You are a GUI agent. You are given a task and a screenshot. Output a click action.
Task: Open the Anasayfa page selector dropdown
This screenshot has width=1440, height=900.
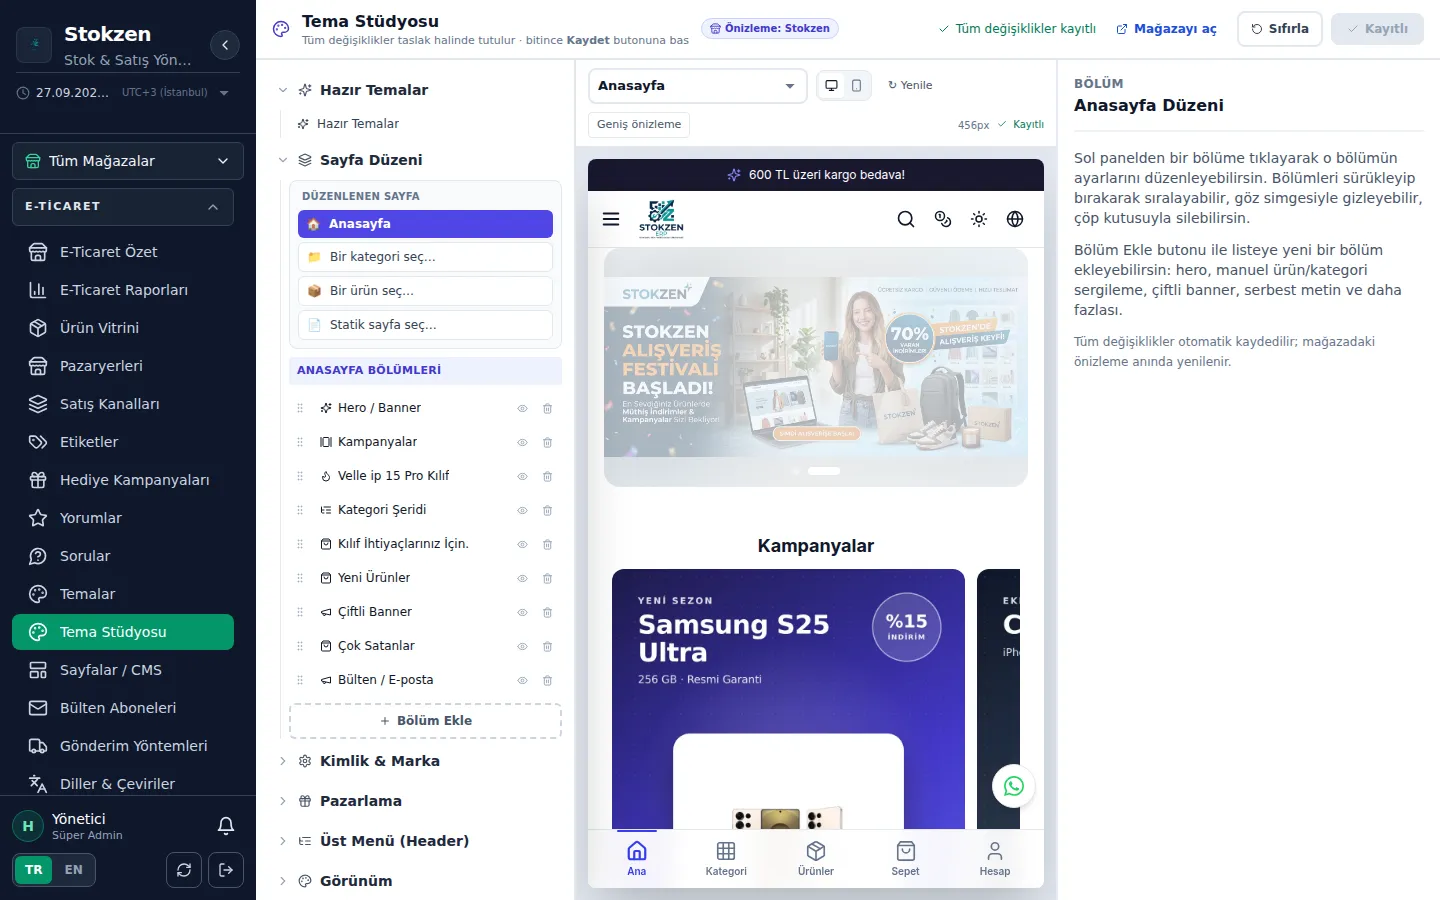coord(697,86)
